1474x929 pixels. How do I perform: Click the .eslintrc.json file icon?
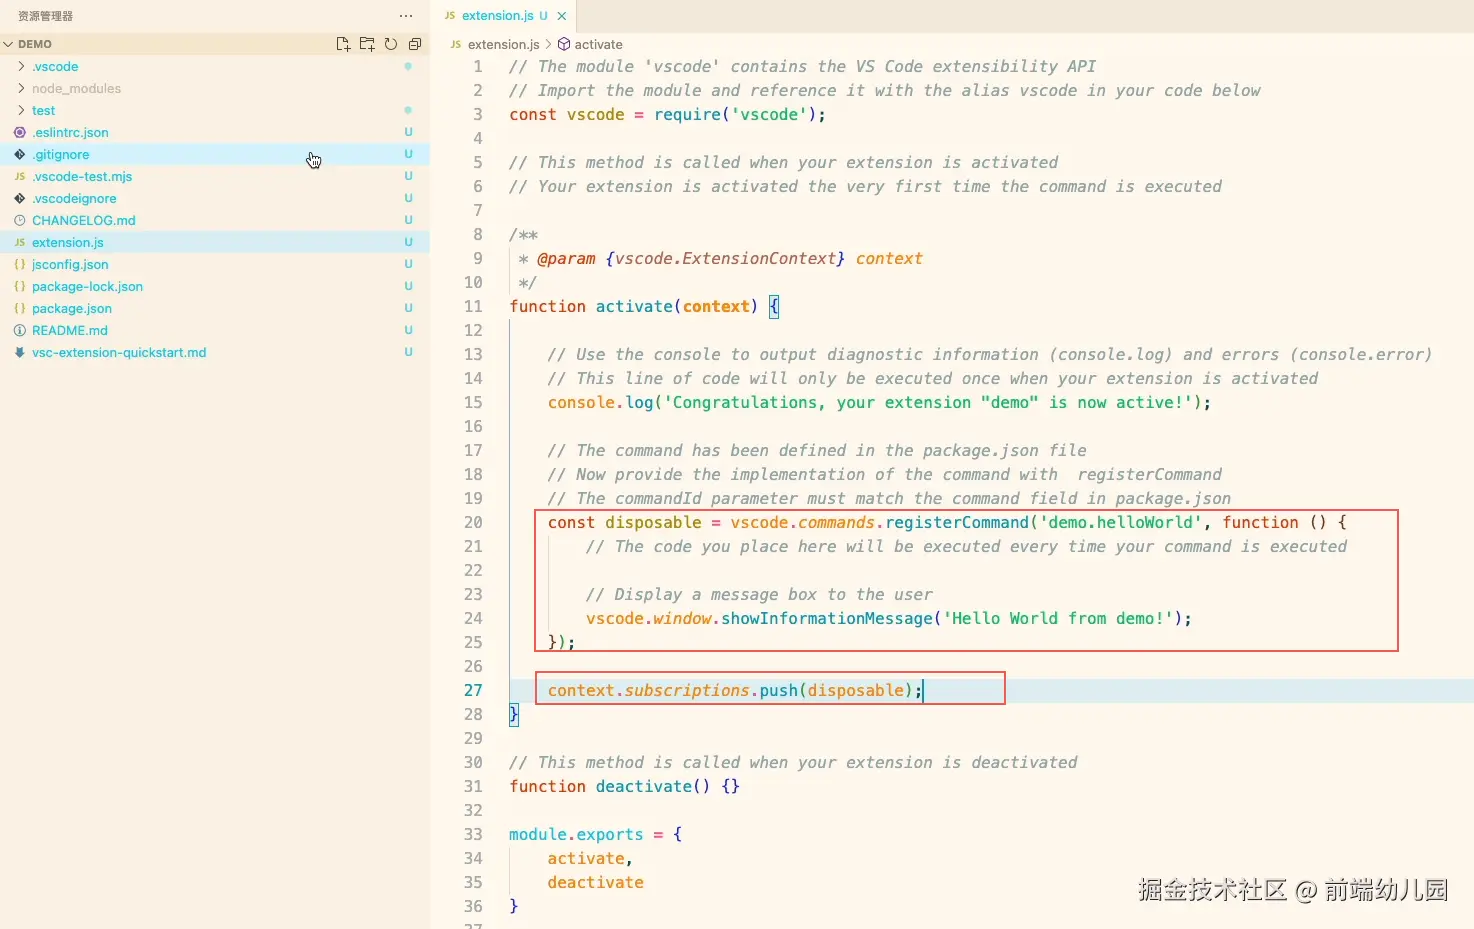(20, 132)
